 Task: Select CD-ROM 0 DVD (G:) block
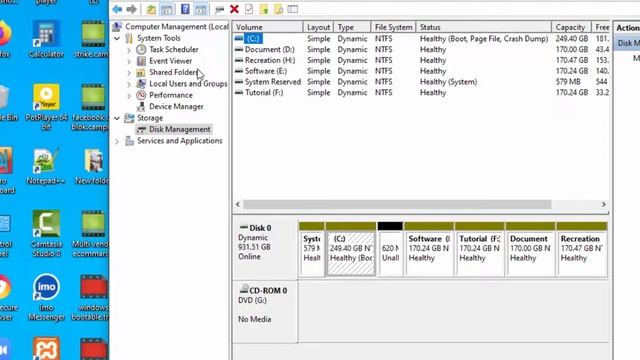[265, 311]
